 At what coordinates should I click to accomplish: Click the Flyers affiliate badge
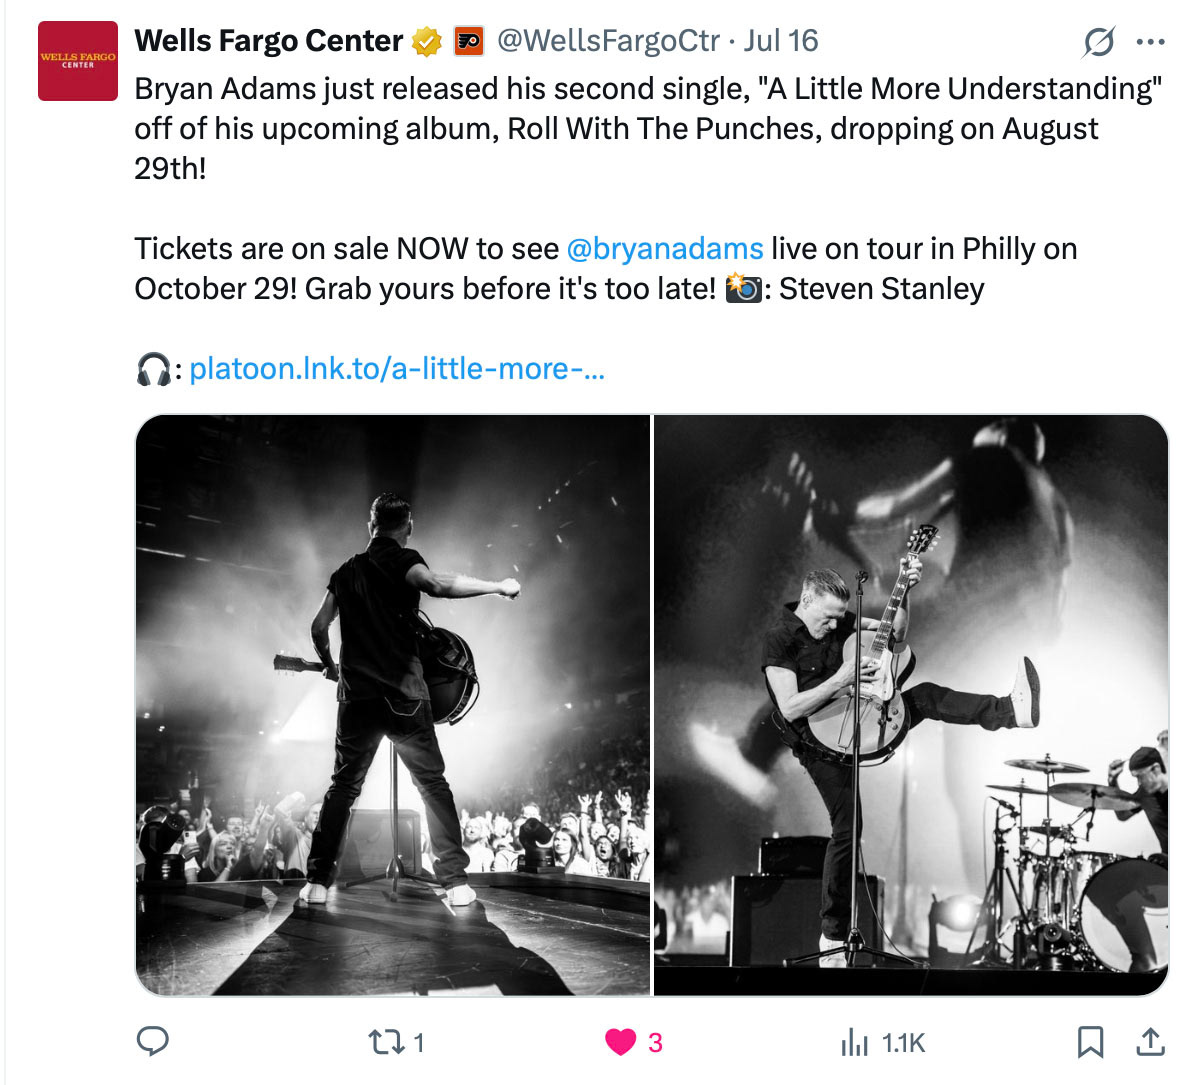469,42
